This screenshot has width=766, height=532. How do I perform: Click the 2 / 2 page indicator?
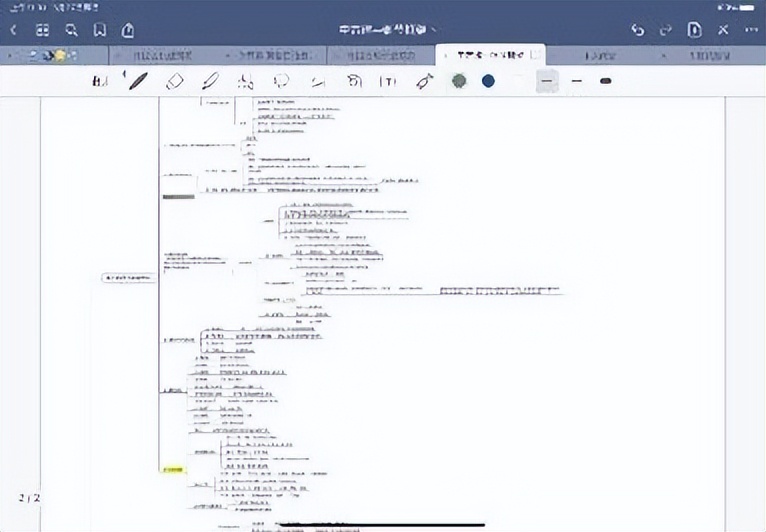click(29, 498)
